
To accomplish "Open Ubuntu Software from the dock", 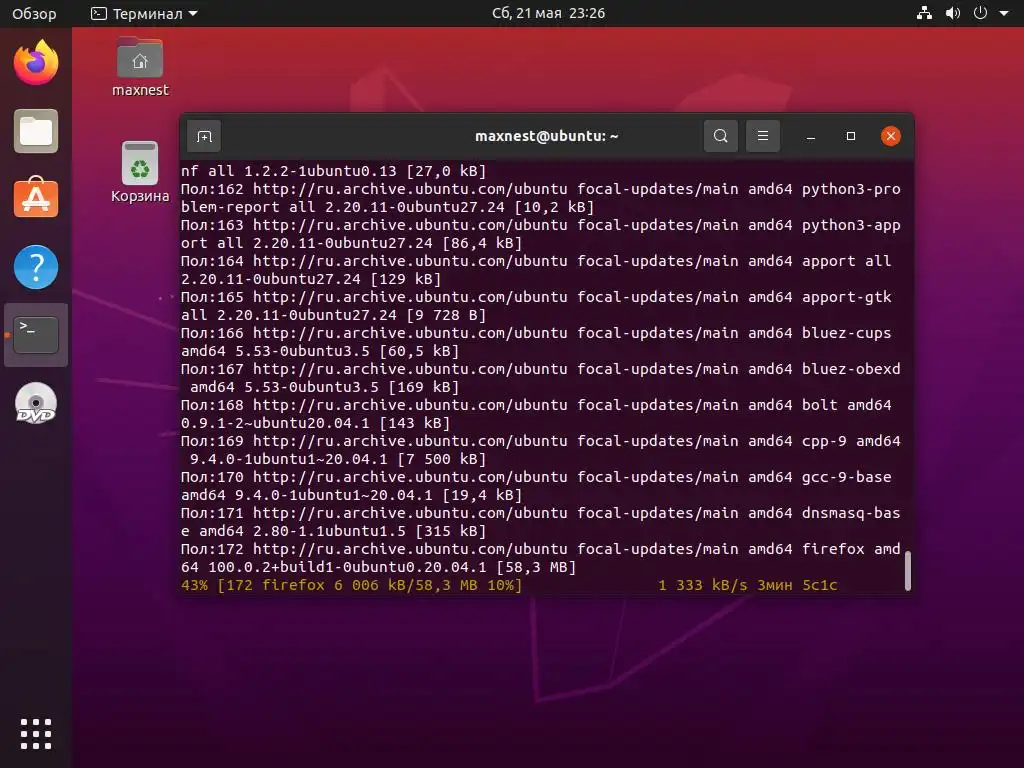I will (x=36, y=198).
